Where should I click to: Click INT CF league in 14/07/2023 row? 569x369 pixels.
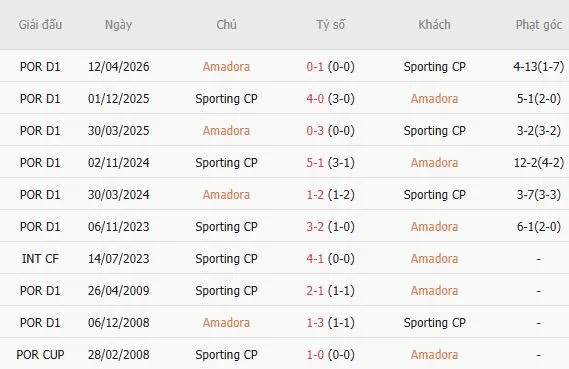coord(40,259)
